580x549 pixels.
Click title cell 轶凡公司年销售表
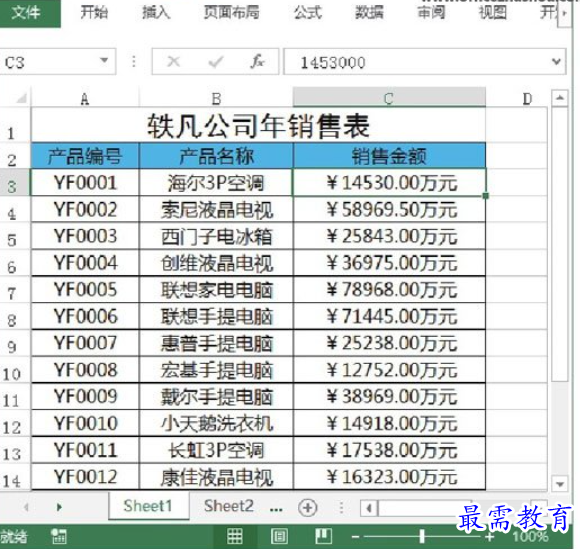coord(258,126)
